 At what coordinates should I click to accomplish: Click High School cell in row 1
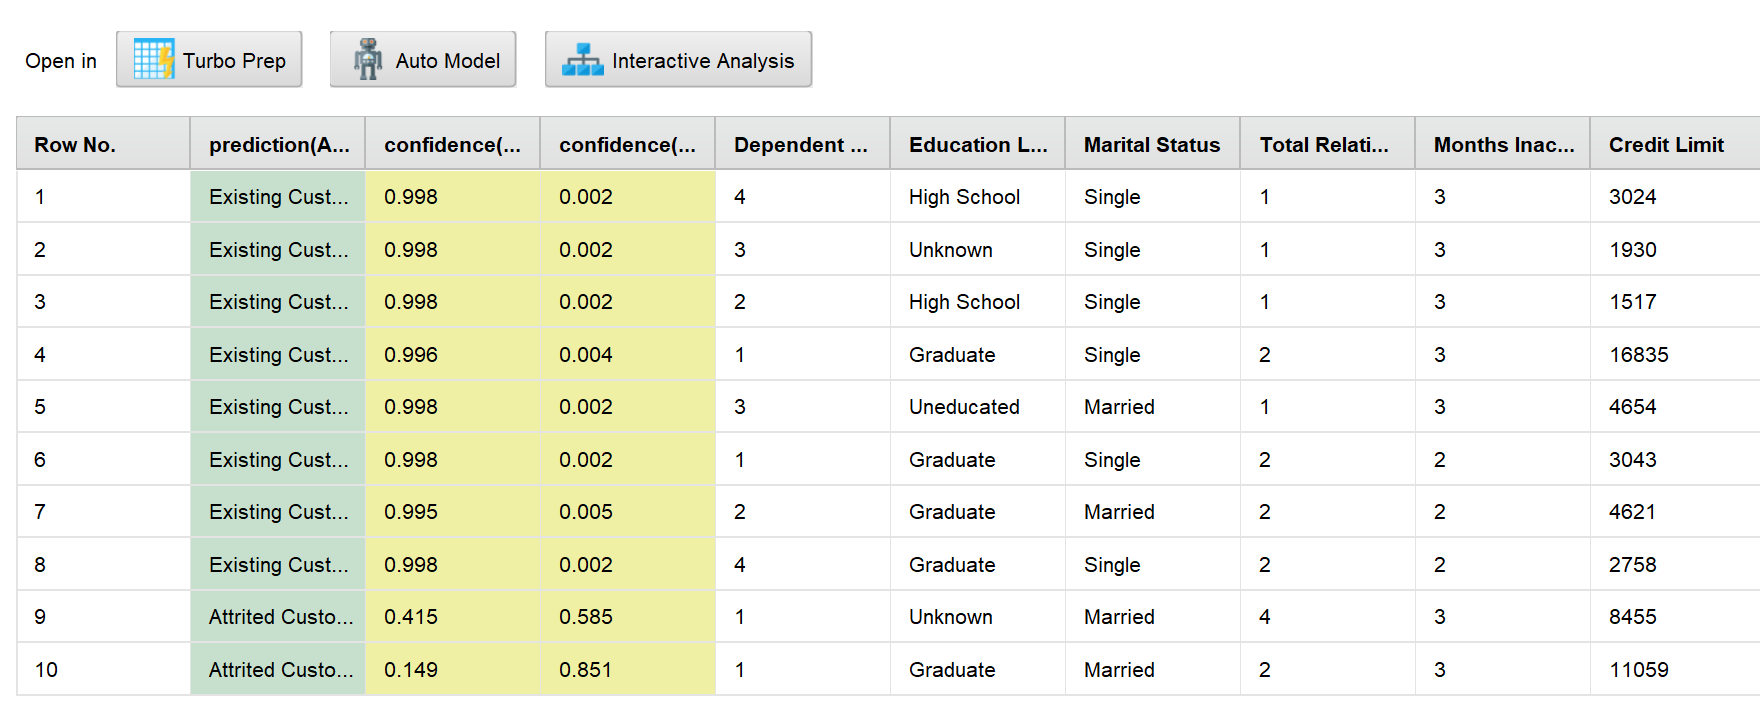pyautogui.click(x=978, y=197)
